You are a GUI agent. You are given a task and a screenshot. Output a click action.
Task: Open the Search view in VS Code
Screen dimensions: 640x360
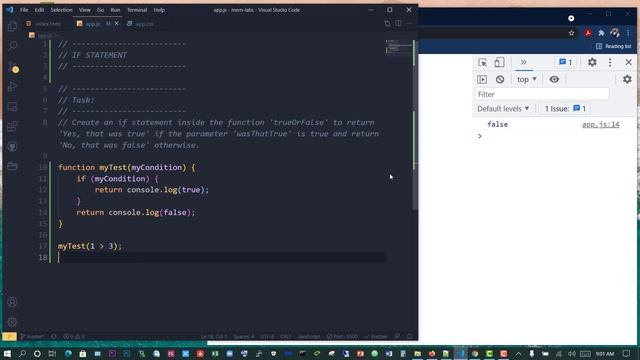coord(12,46)
